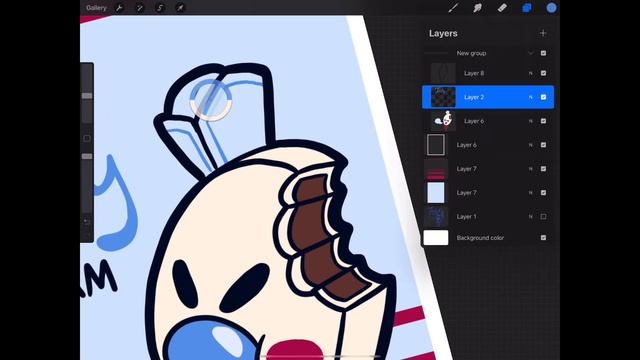Click the light blue Layer 7 thumbnail
The height and width of the screenshot is (360, 640).
436,193
